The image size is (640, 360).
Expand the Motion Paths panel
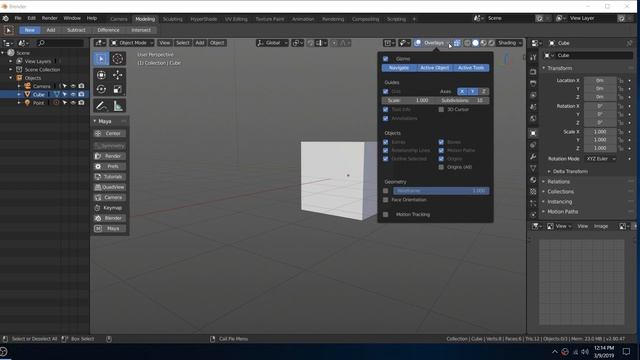(562, 211)
